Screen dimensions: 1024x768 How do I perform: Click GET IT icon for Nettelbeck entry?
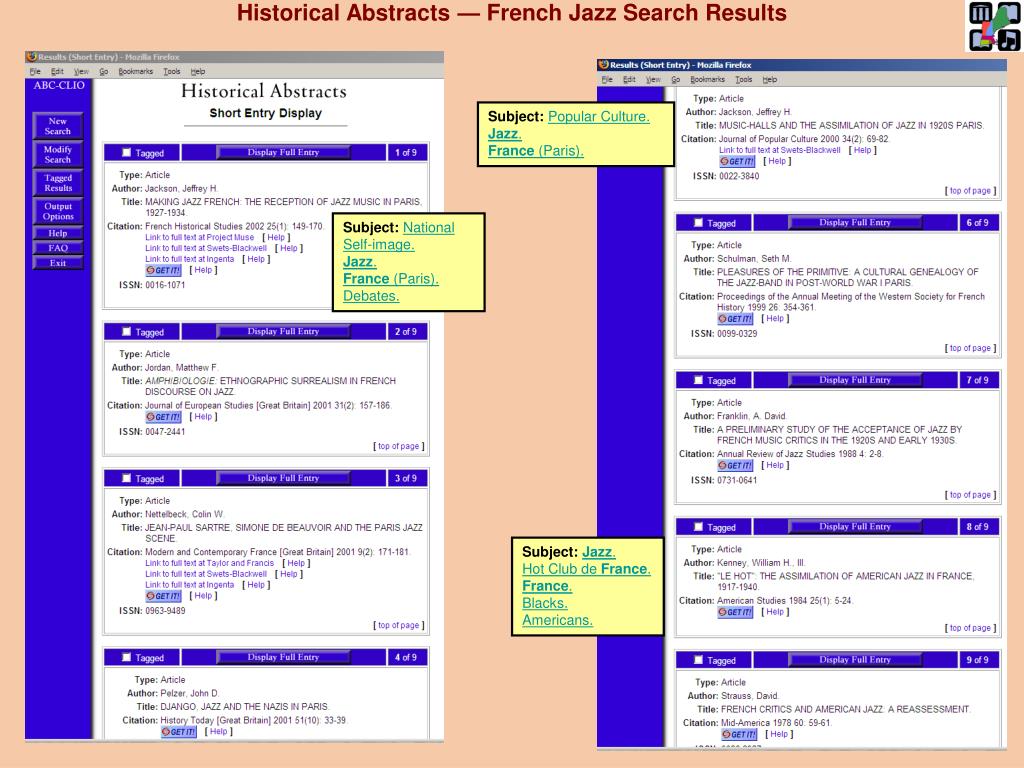pos(163,596)
